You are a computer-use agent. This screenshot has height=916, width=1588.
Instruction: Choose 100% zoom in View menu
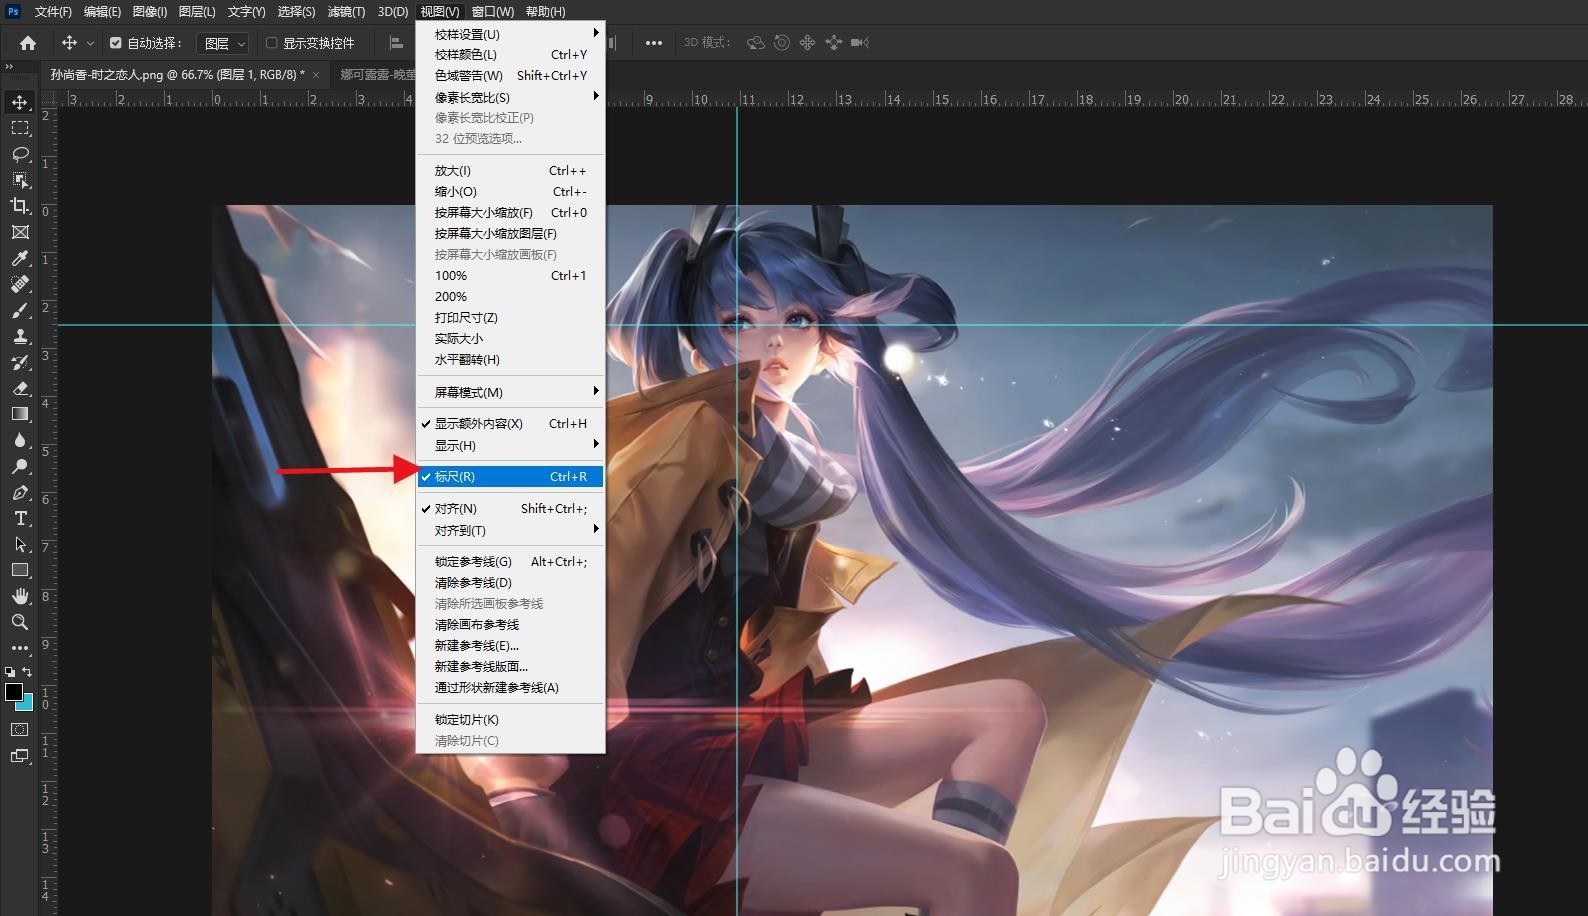(x=510, y=276)
